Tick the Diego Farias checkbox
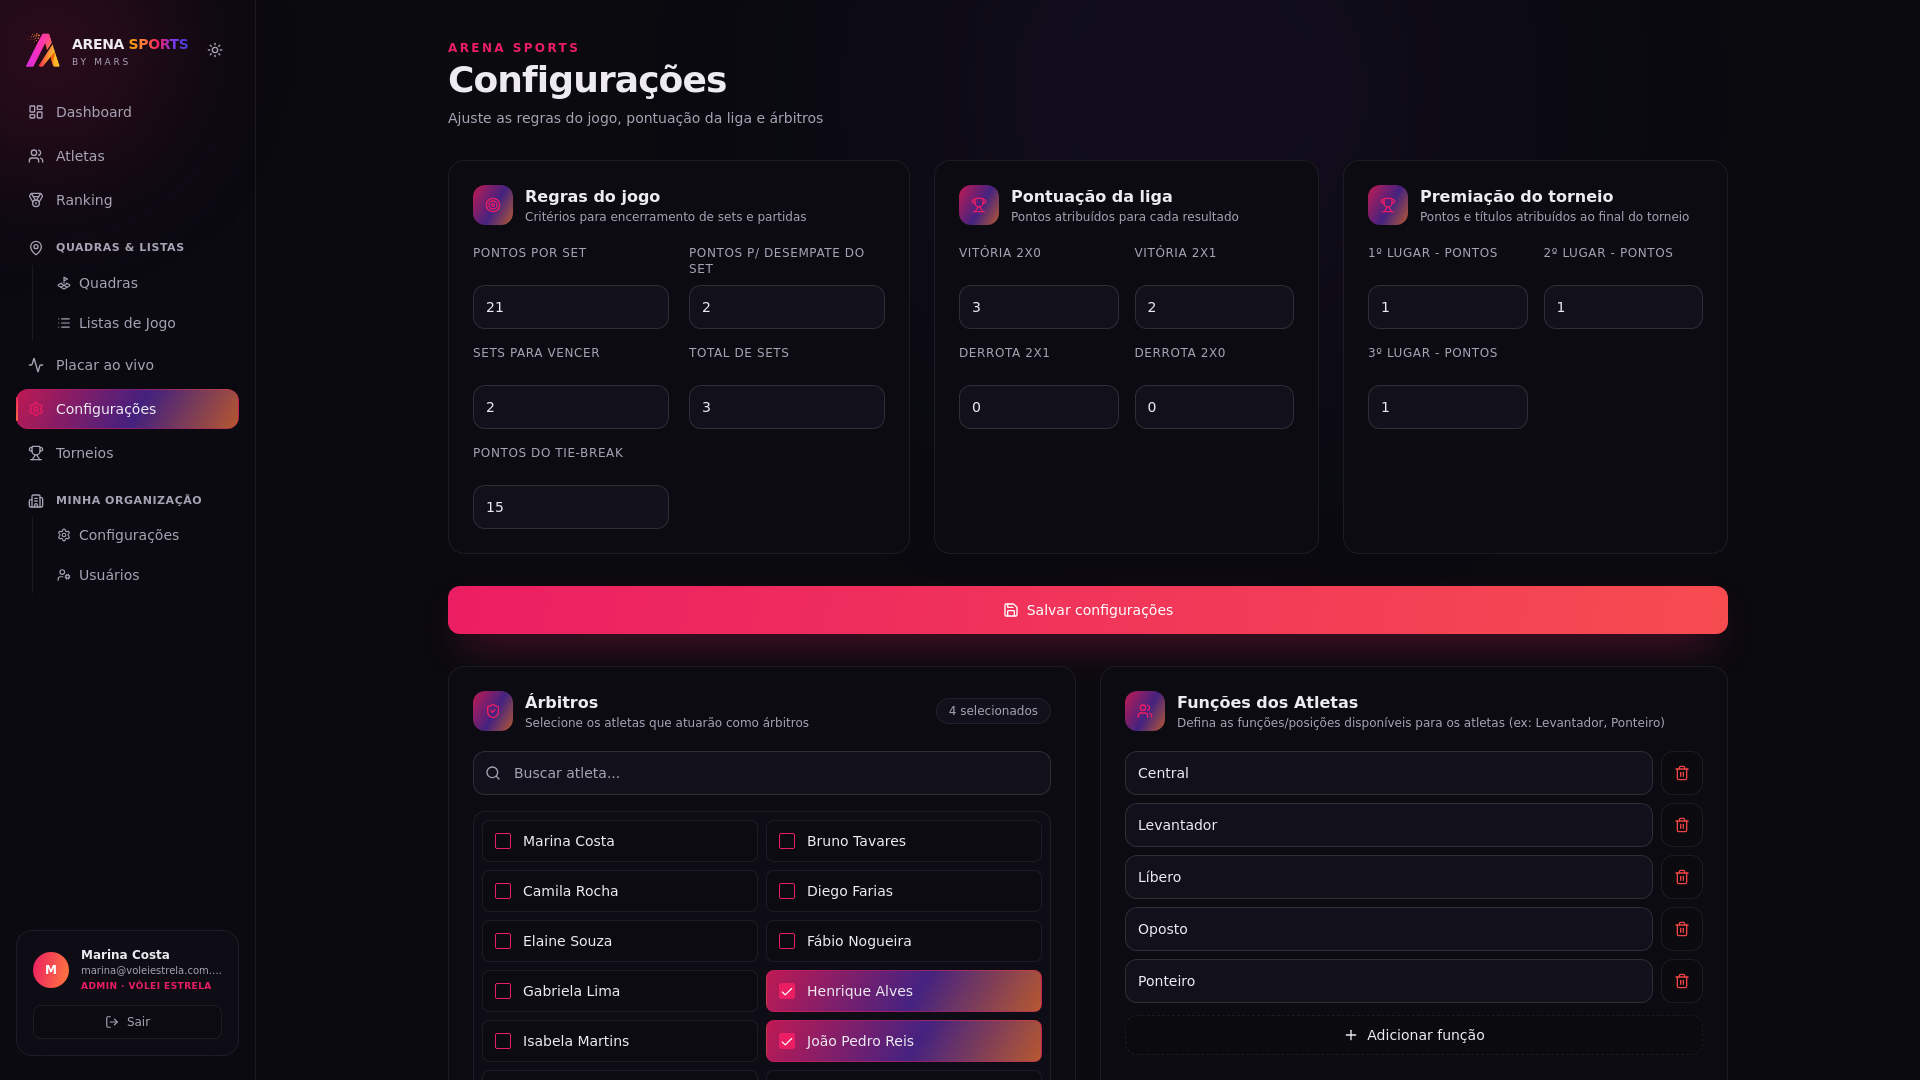Image resolution: width=1920 pixels, height=1080 pixels. [787, 891]
